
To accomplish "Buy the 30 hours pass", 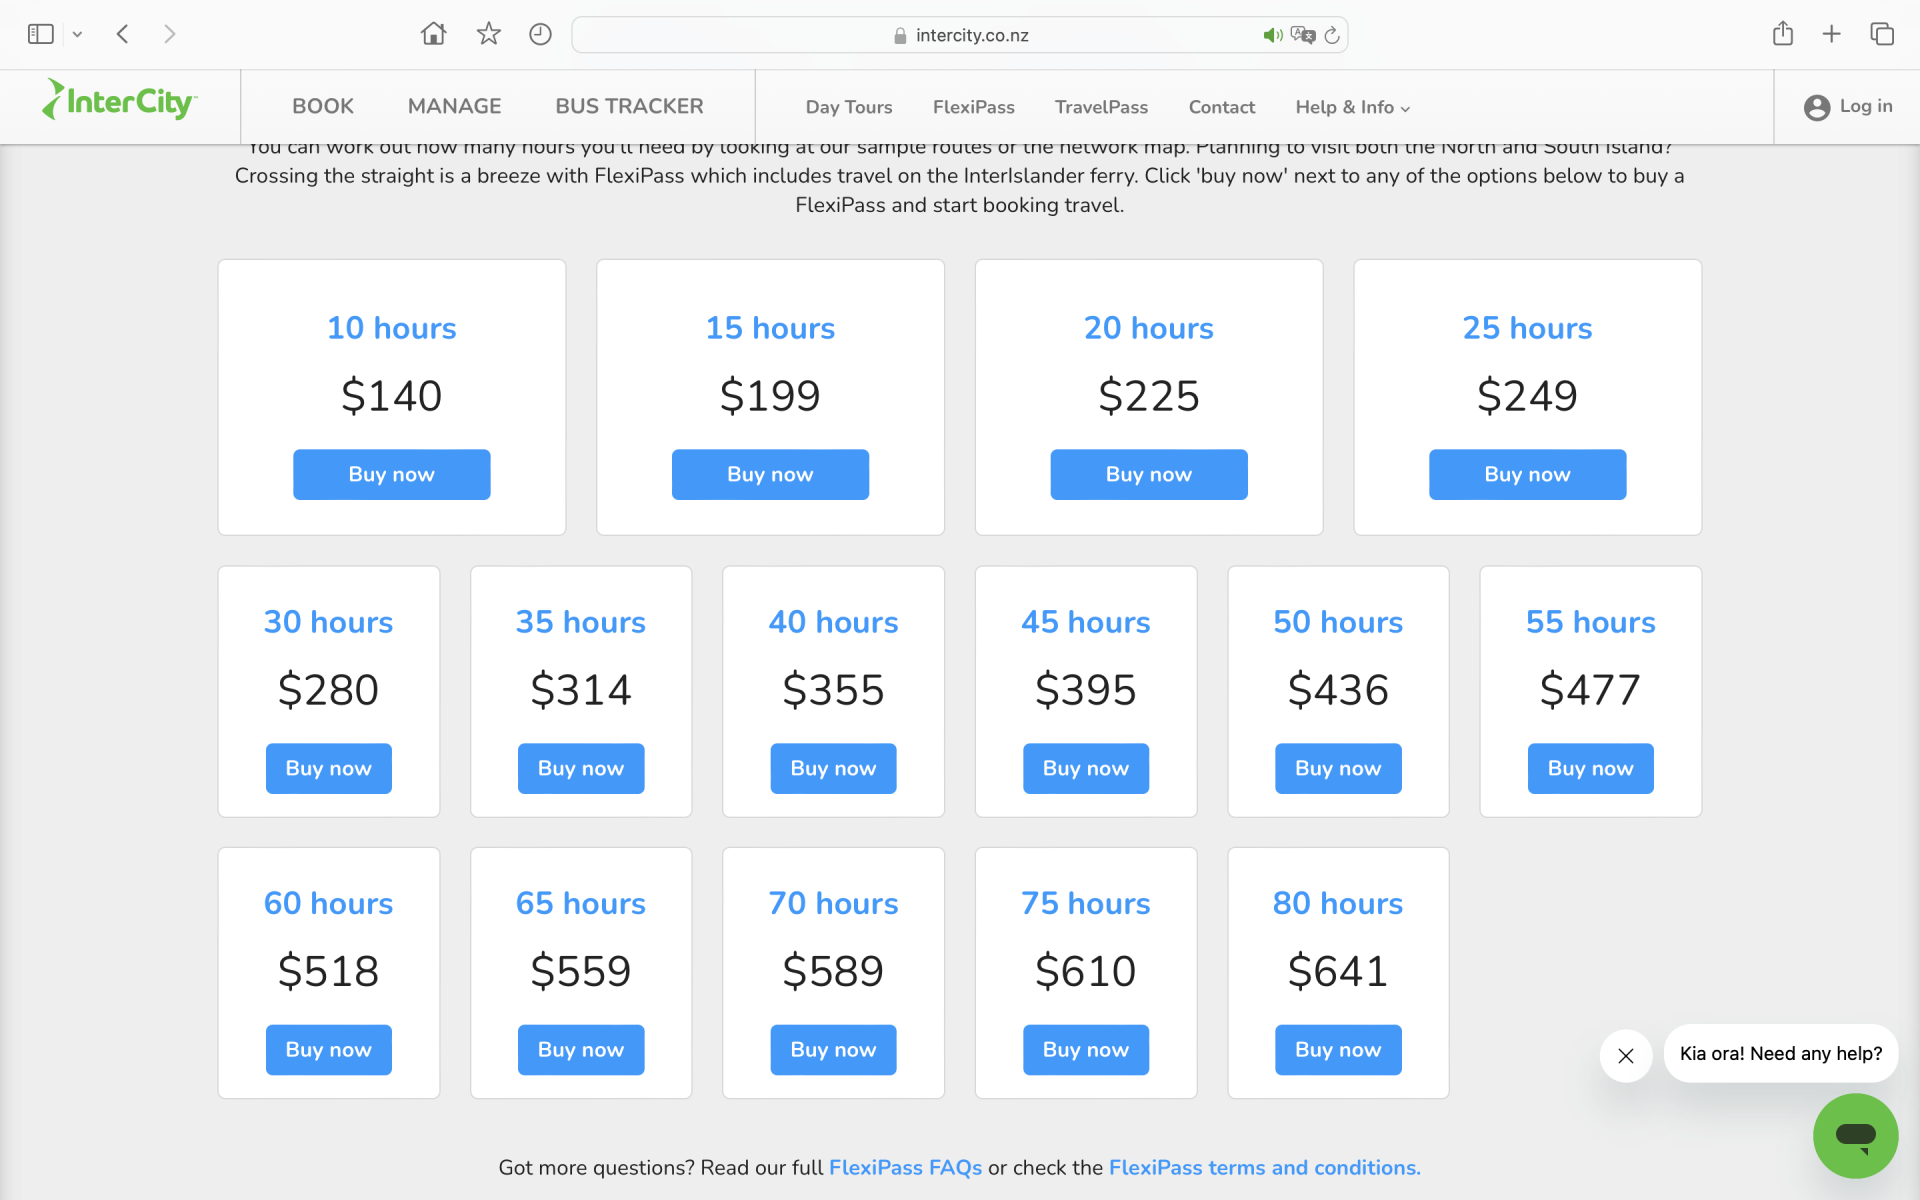I will (x=329, y=768).
